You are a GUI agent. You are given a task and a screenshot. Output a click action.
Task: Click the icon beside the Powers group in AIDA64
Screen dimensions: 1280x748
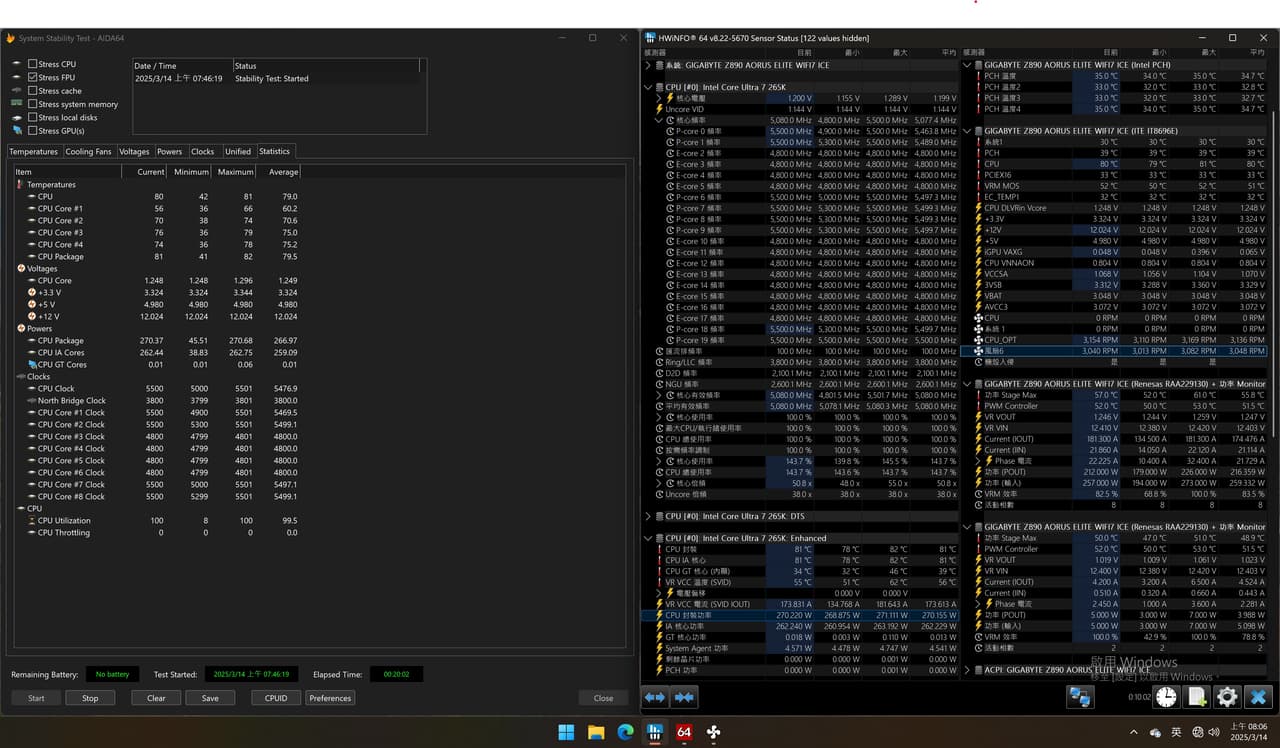(x=21, y=329)
